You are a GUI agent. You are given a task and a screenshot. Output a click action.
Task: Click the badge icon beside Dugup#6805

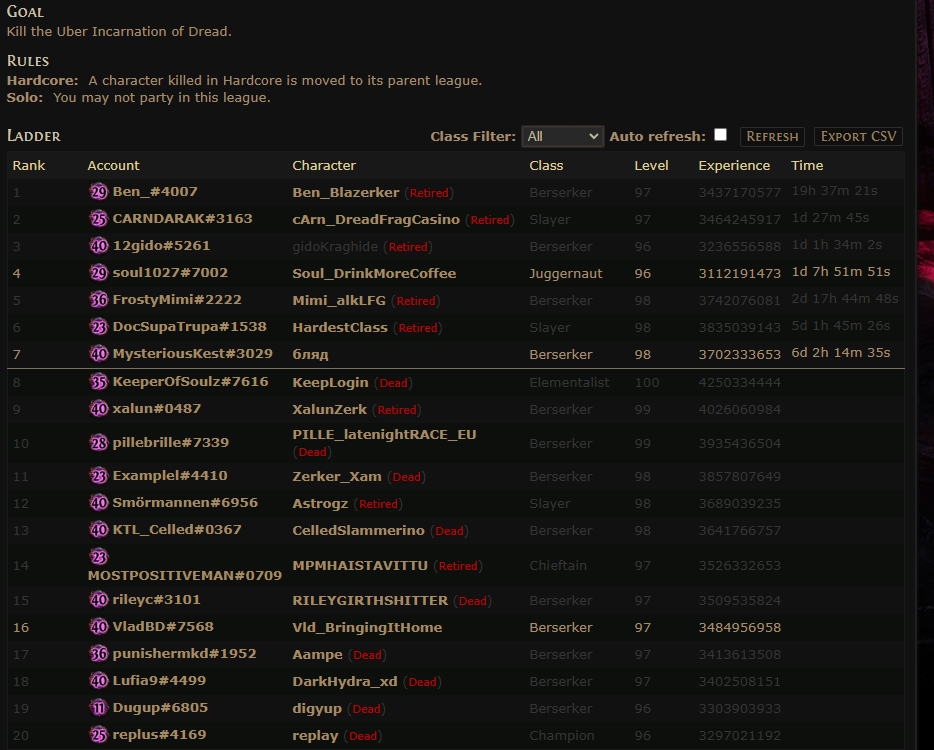[x=98, y=708]
